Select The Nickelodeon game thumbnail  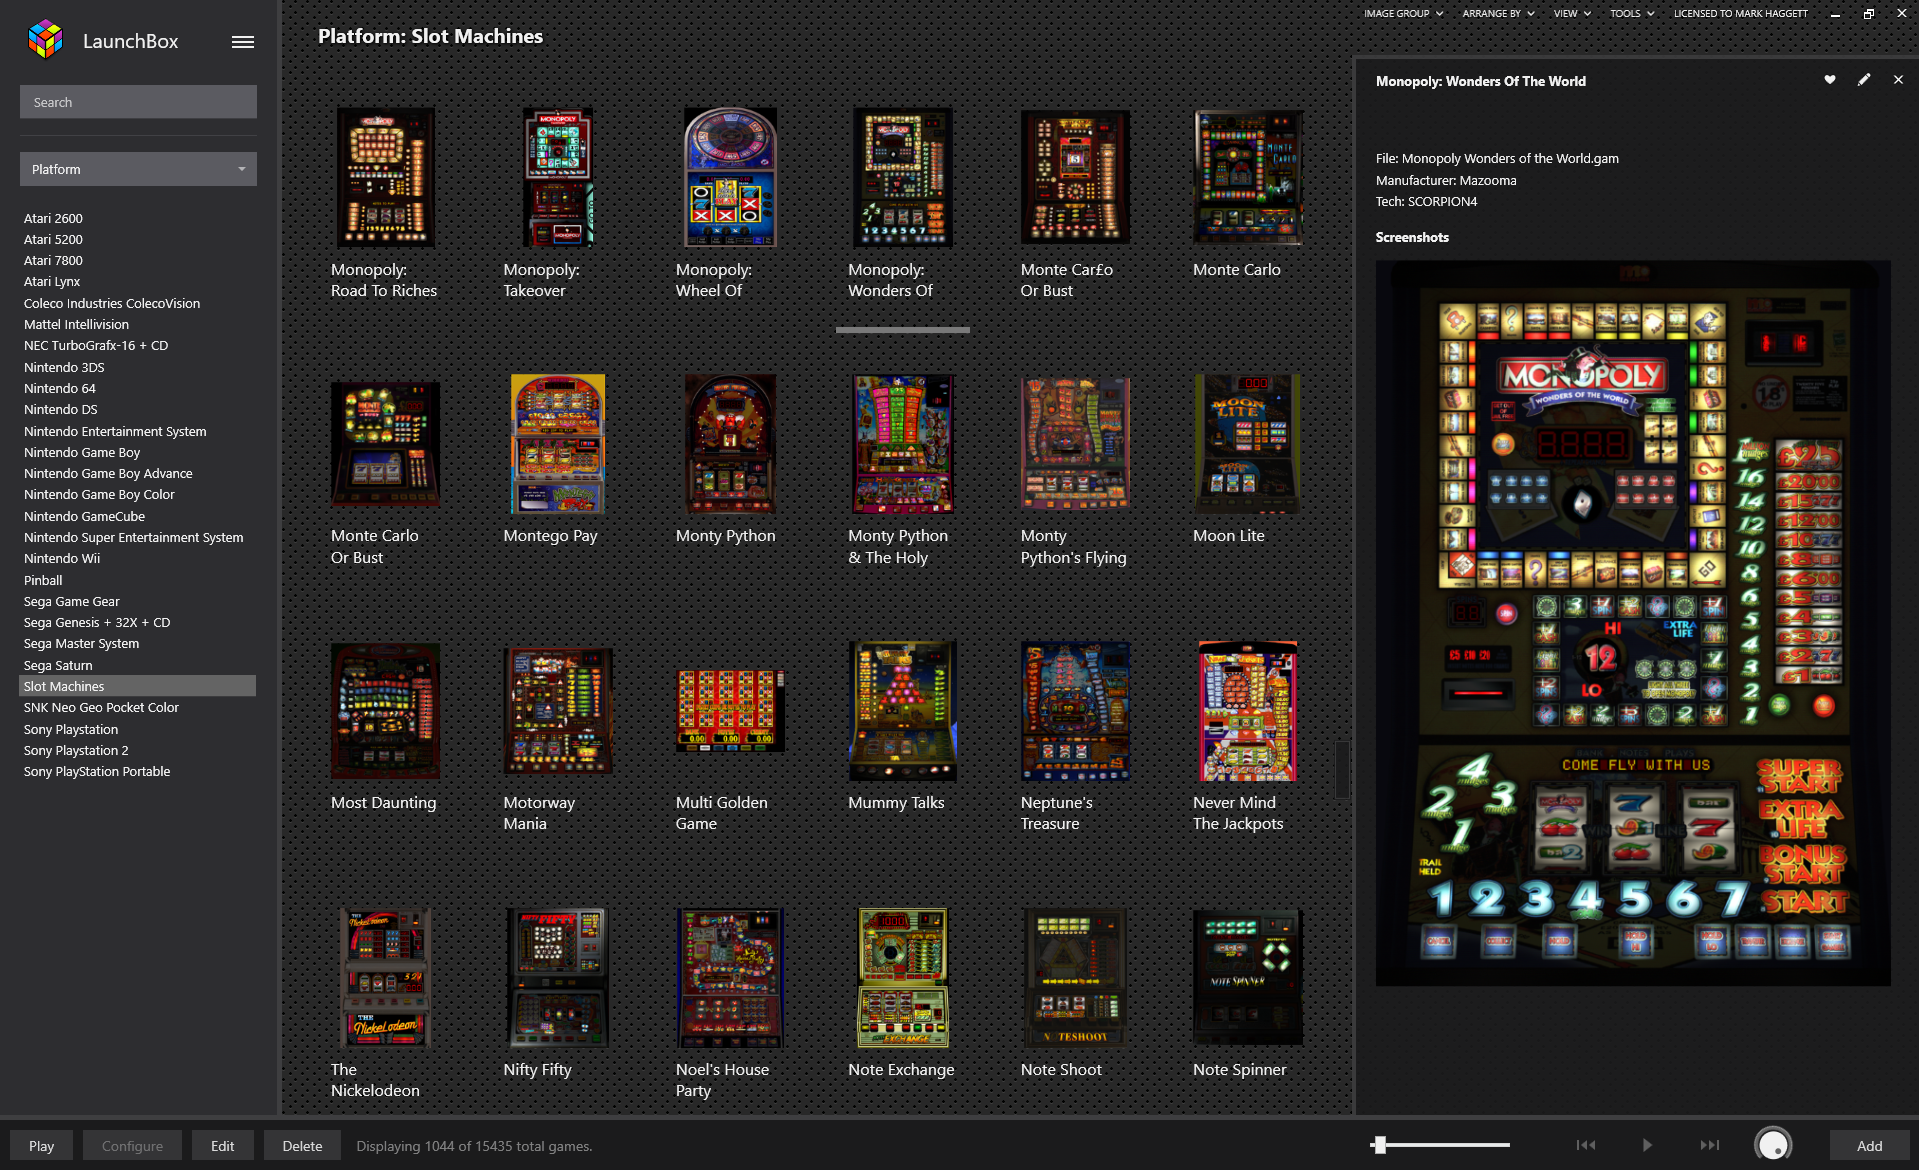pyautogui.click(x=385, y=978)
